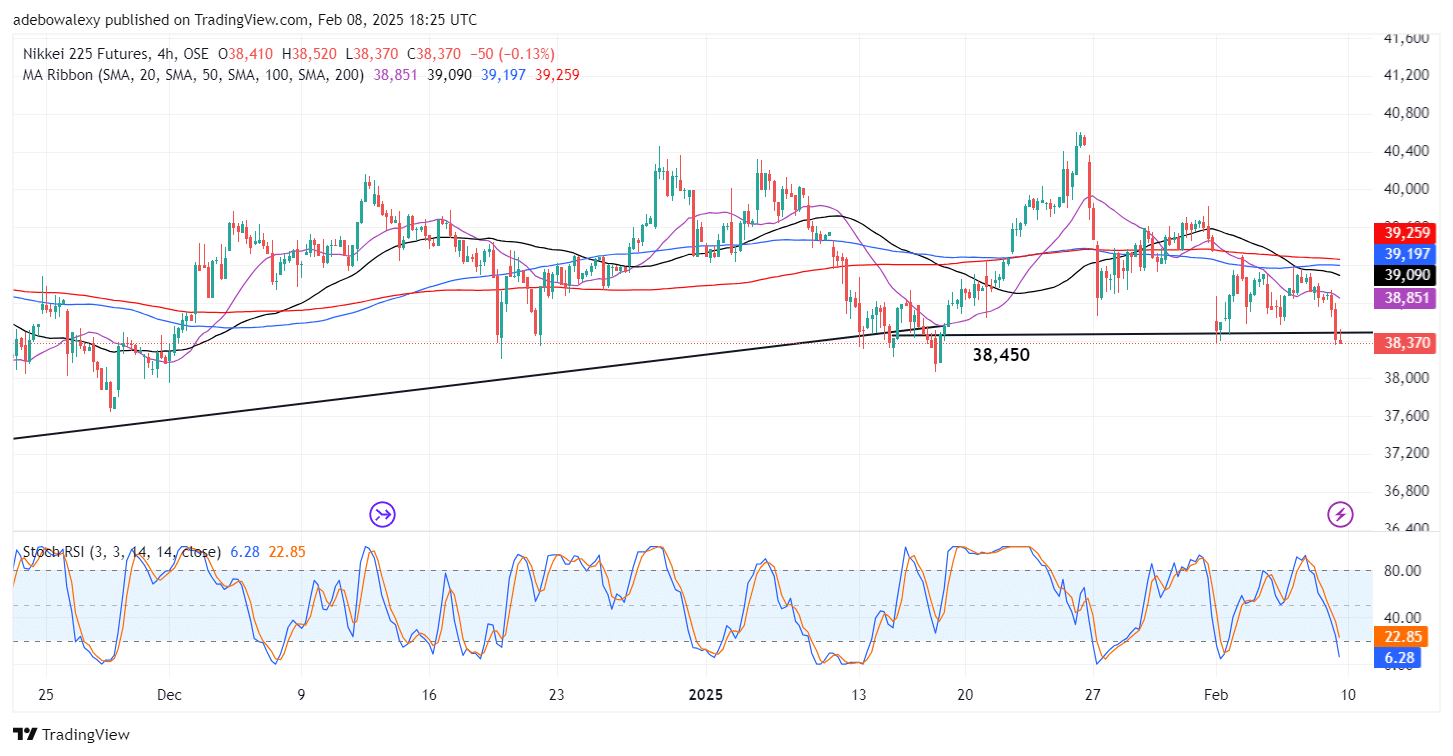
Task: Click the blue 39,197 SMA price label
Action: click(1405, 254)
